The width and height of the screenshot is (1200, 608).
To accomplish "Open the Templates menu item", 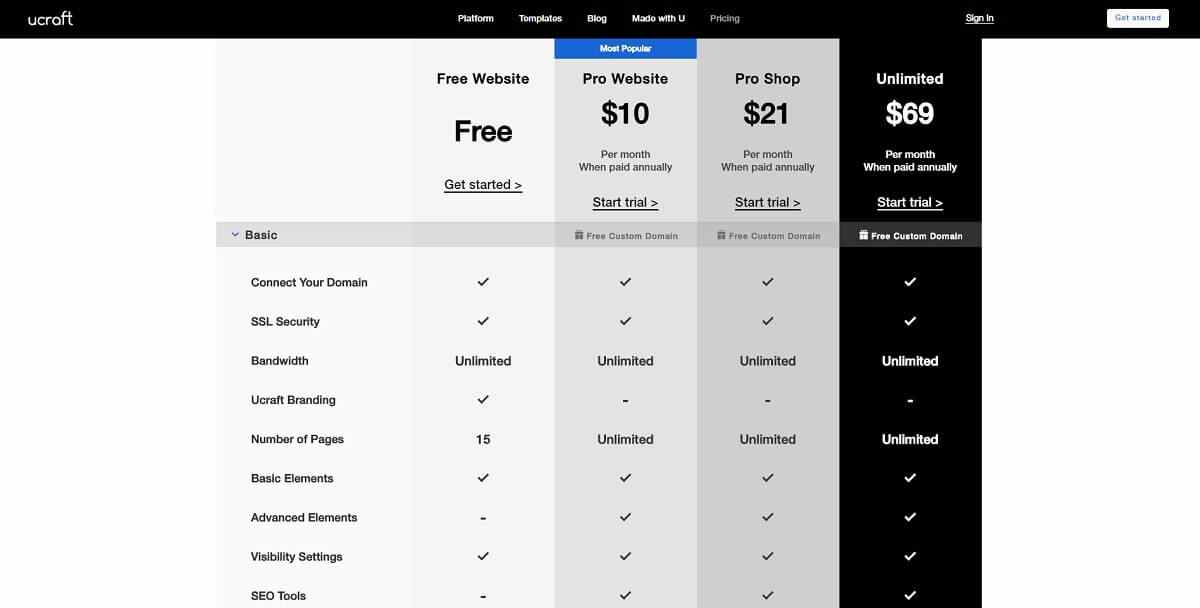I will tap(540, 18).
